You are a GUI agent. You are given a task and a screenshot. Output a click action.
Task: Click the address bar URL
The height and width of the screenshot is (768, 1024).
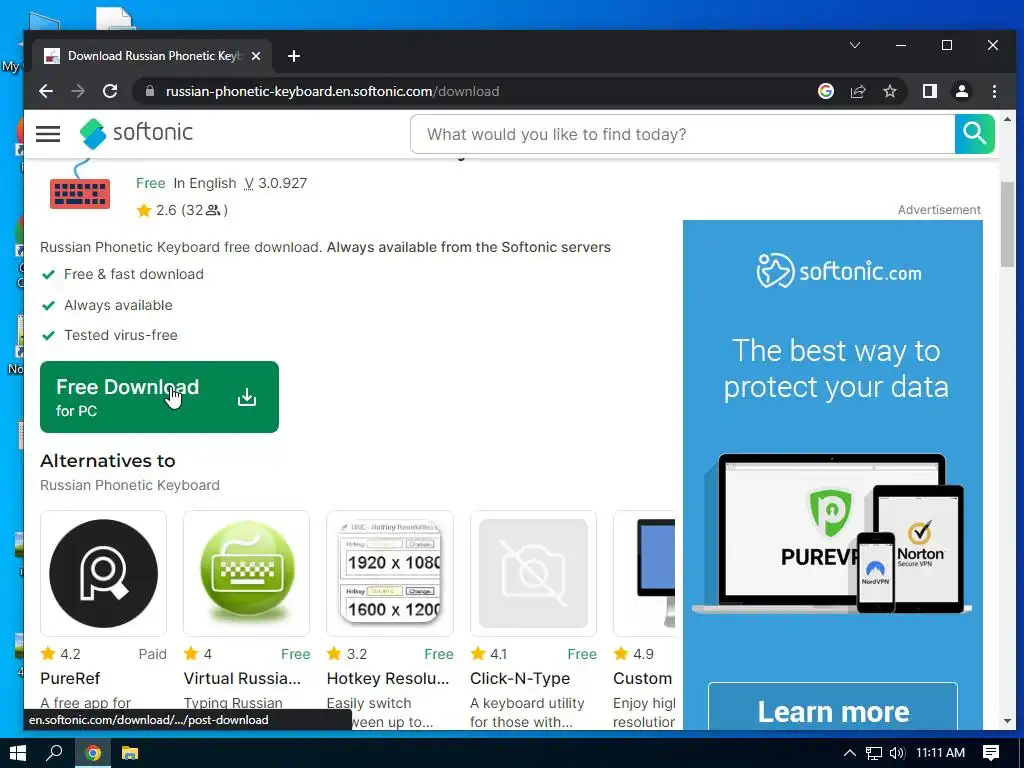[332, 91]
